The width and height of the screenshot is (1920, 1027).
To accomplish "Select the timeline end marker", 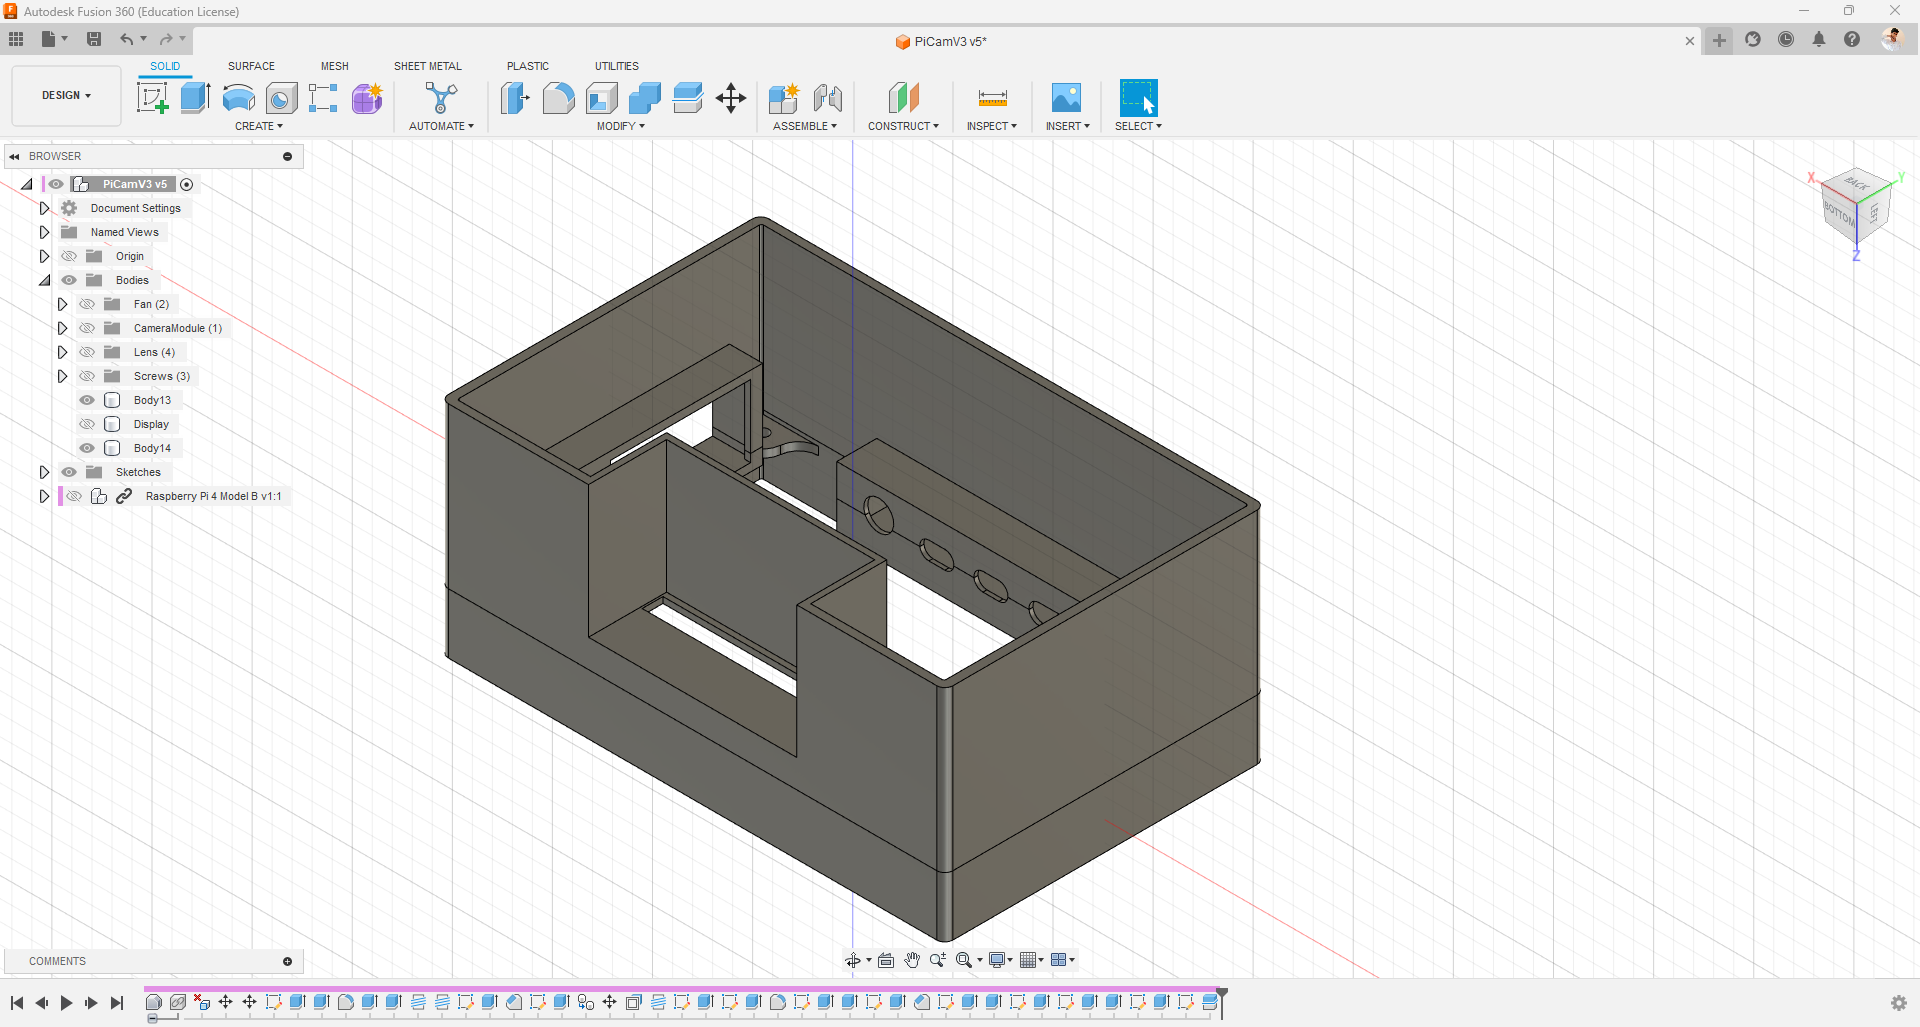I will 1222,1002.
